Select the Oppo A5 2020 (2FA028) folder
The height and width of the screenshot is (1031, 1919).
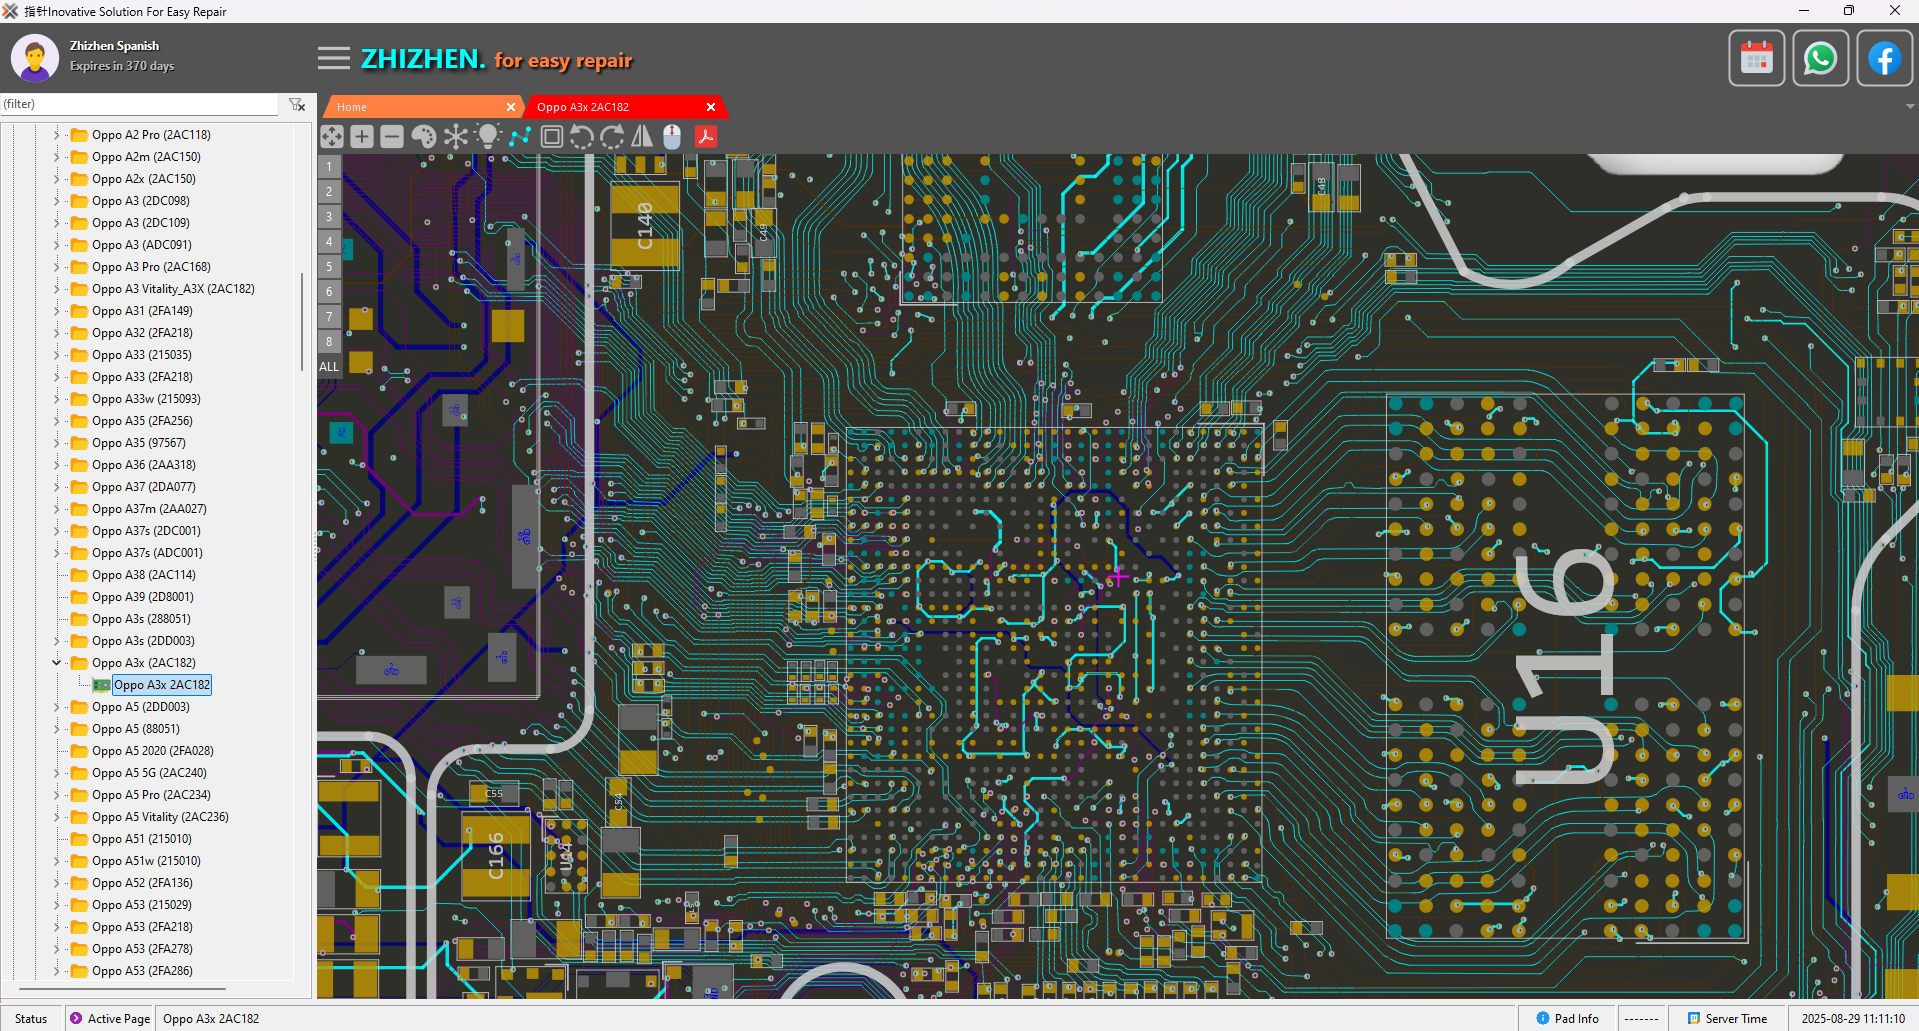pyautogui.click(x=153, y=751)
